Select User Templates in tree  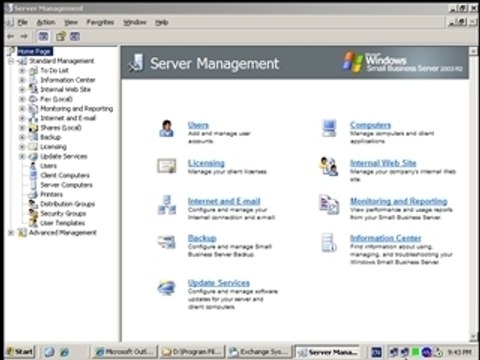62,223
